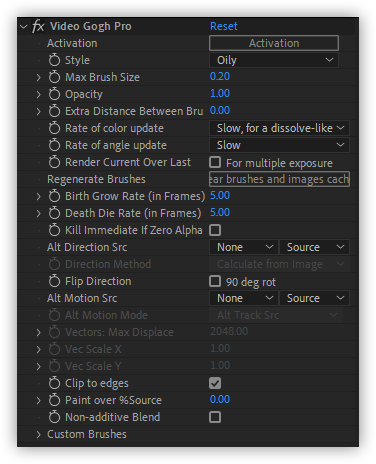
Task: Open Alt Motion Src Source dropdown
Action: coord(314,298)
